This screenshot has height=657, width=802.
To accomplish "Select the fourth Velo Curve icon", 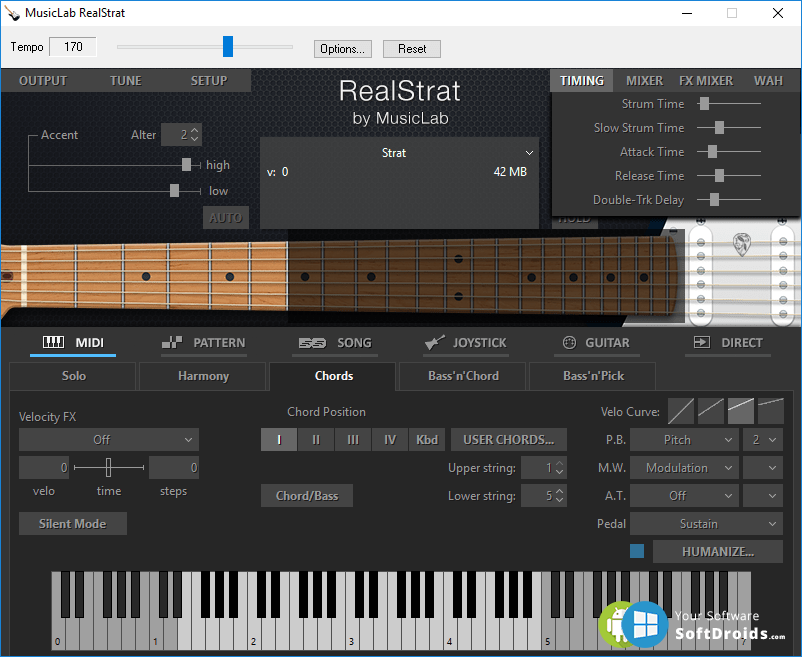I will [x=771, y=412].
